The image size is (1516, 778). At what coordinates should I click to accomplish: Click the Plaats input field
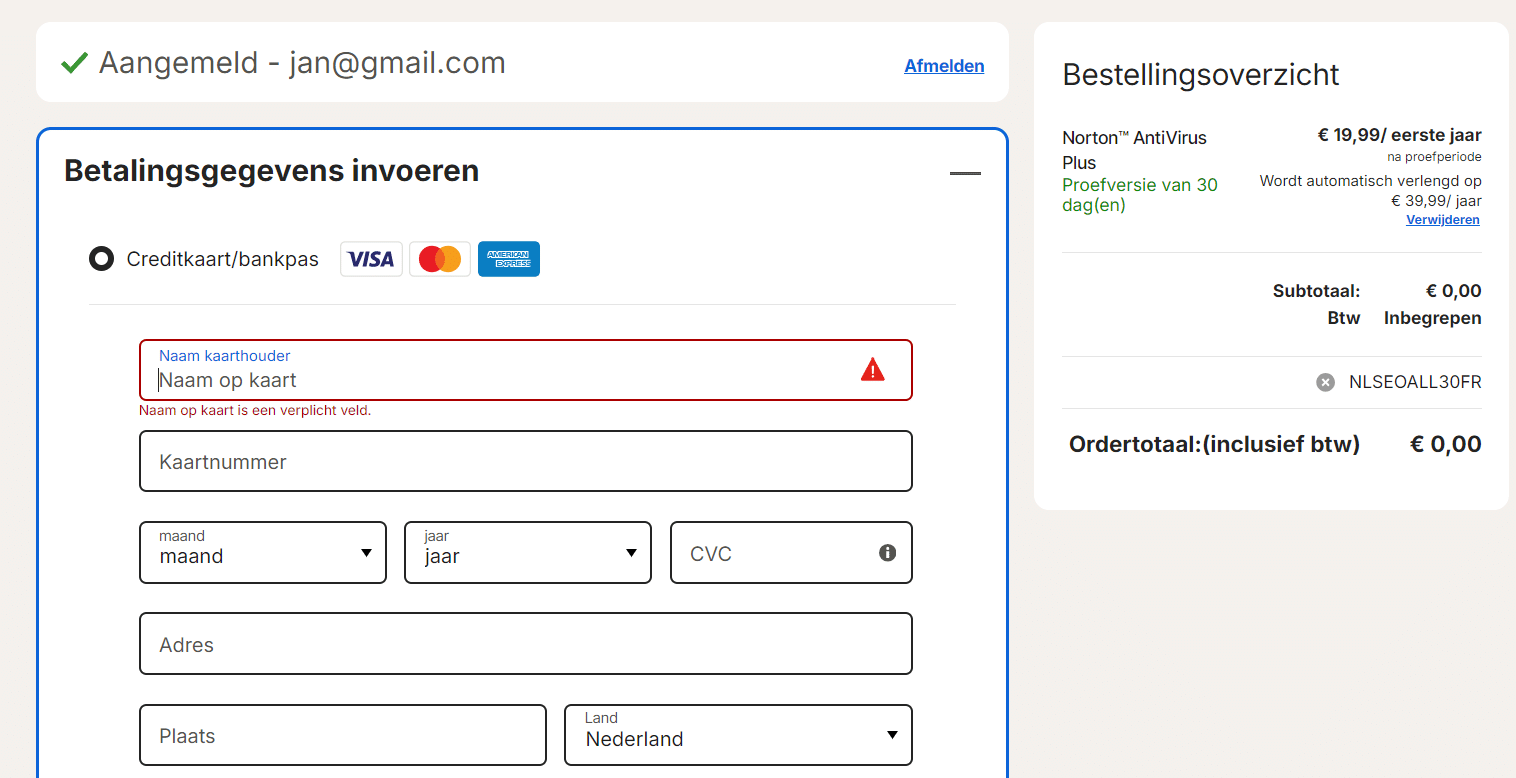pos(343,735)
